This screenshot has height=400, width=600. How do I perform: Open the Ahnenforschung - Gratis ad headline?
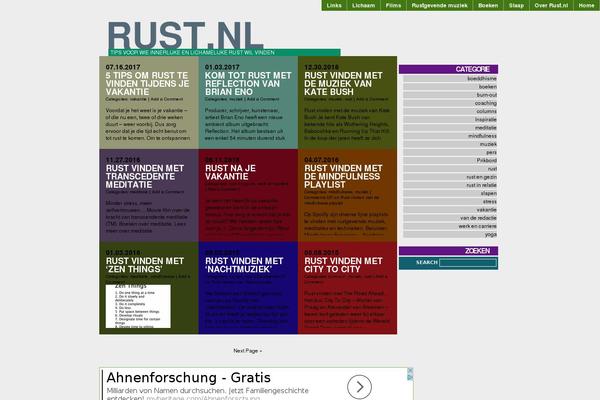point(188,378)
